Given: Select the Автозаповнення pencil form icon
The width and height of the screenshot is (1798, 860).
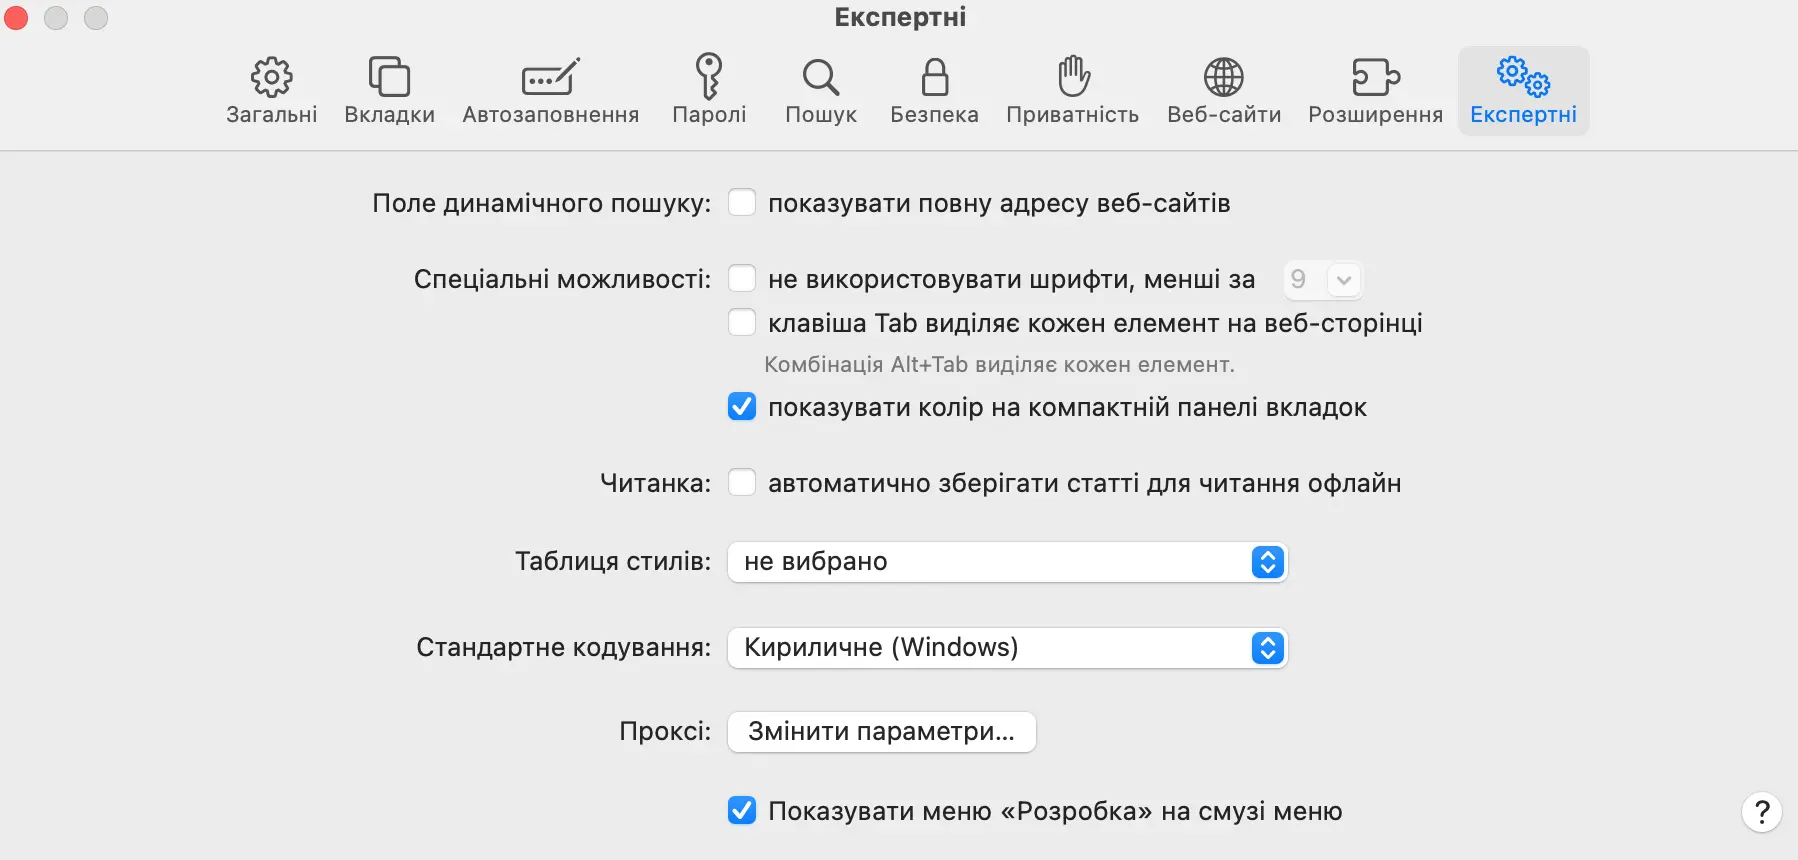Looking at the screenshot, I should point(550,77).
